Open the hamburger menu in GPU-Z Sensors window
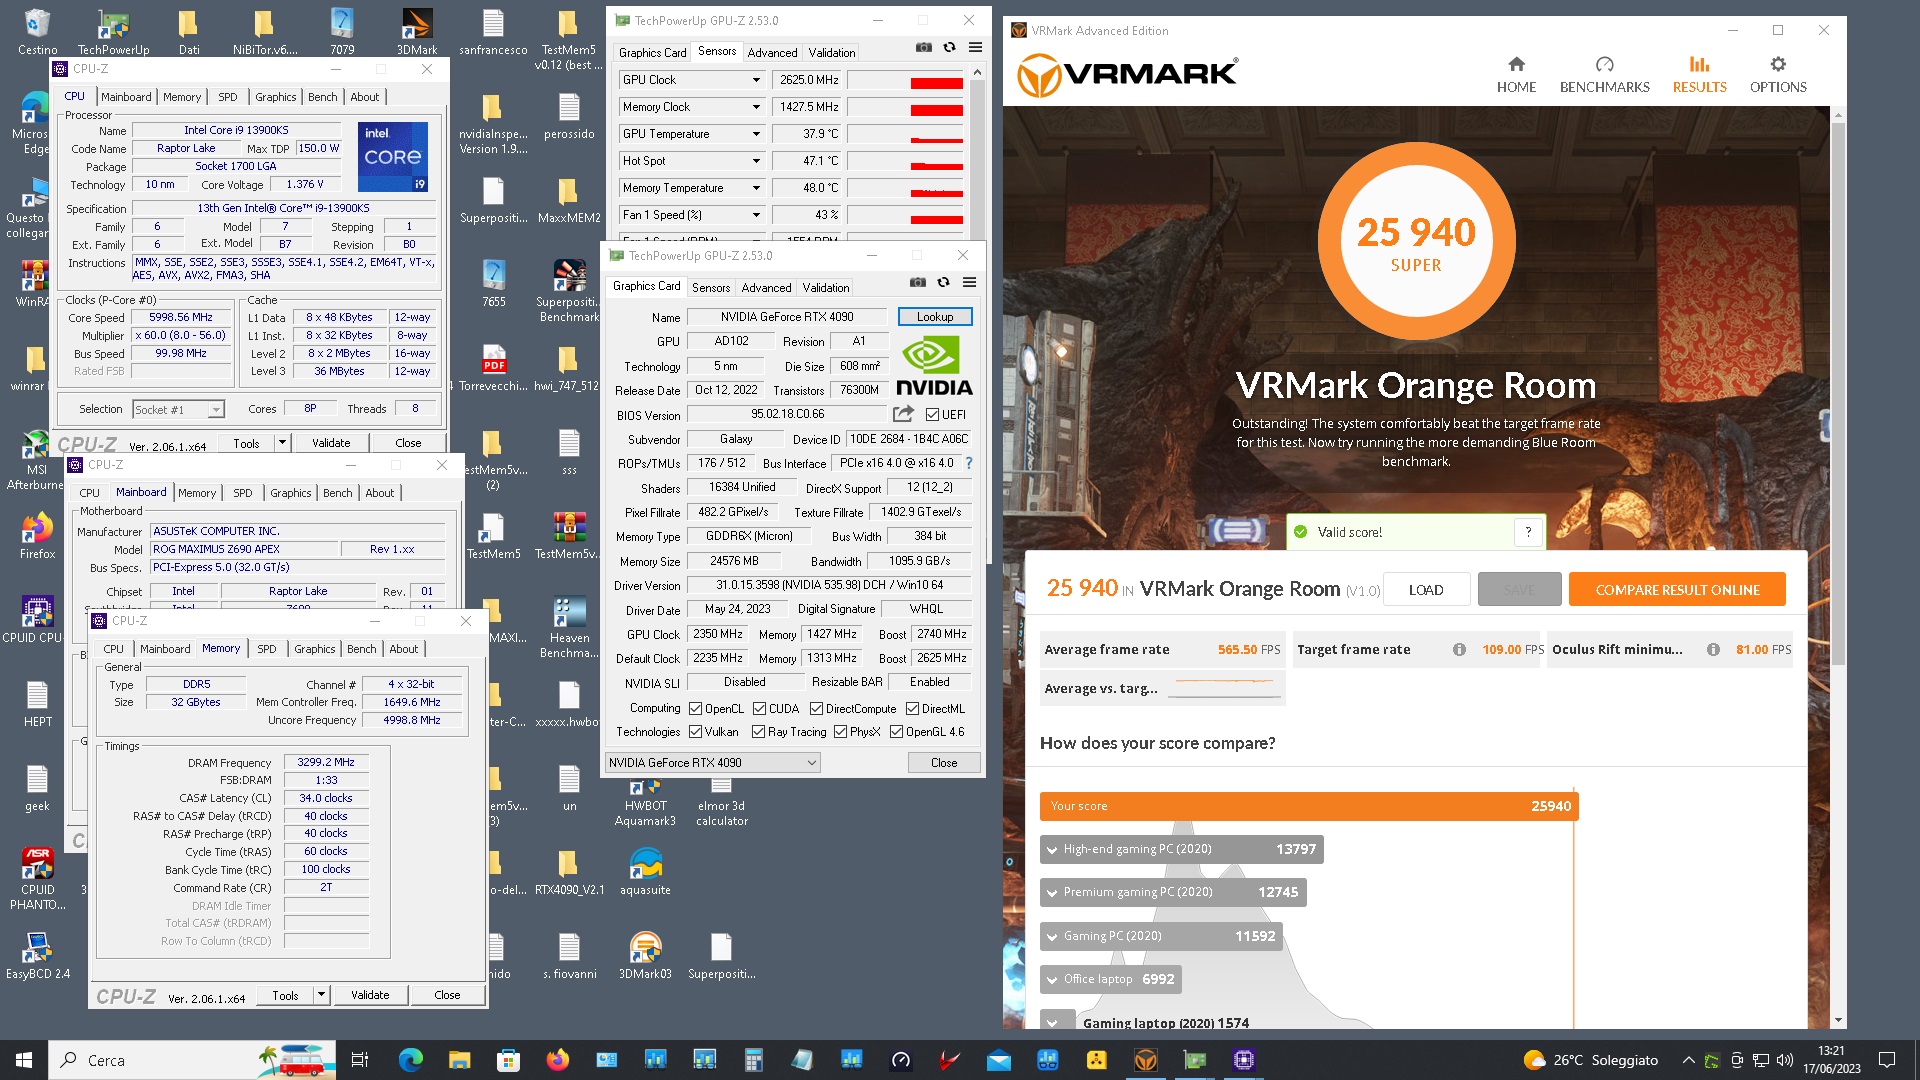Viewport: 1920px width, 1080px height. pos(975,48)
